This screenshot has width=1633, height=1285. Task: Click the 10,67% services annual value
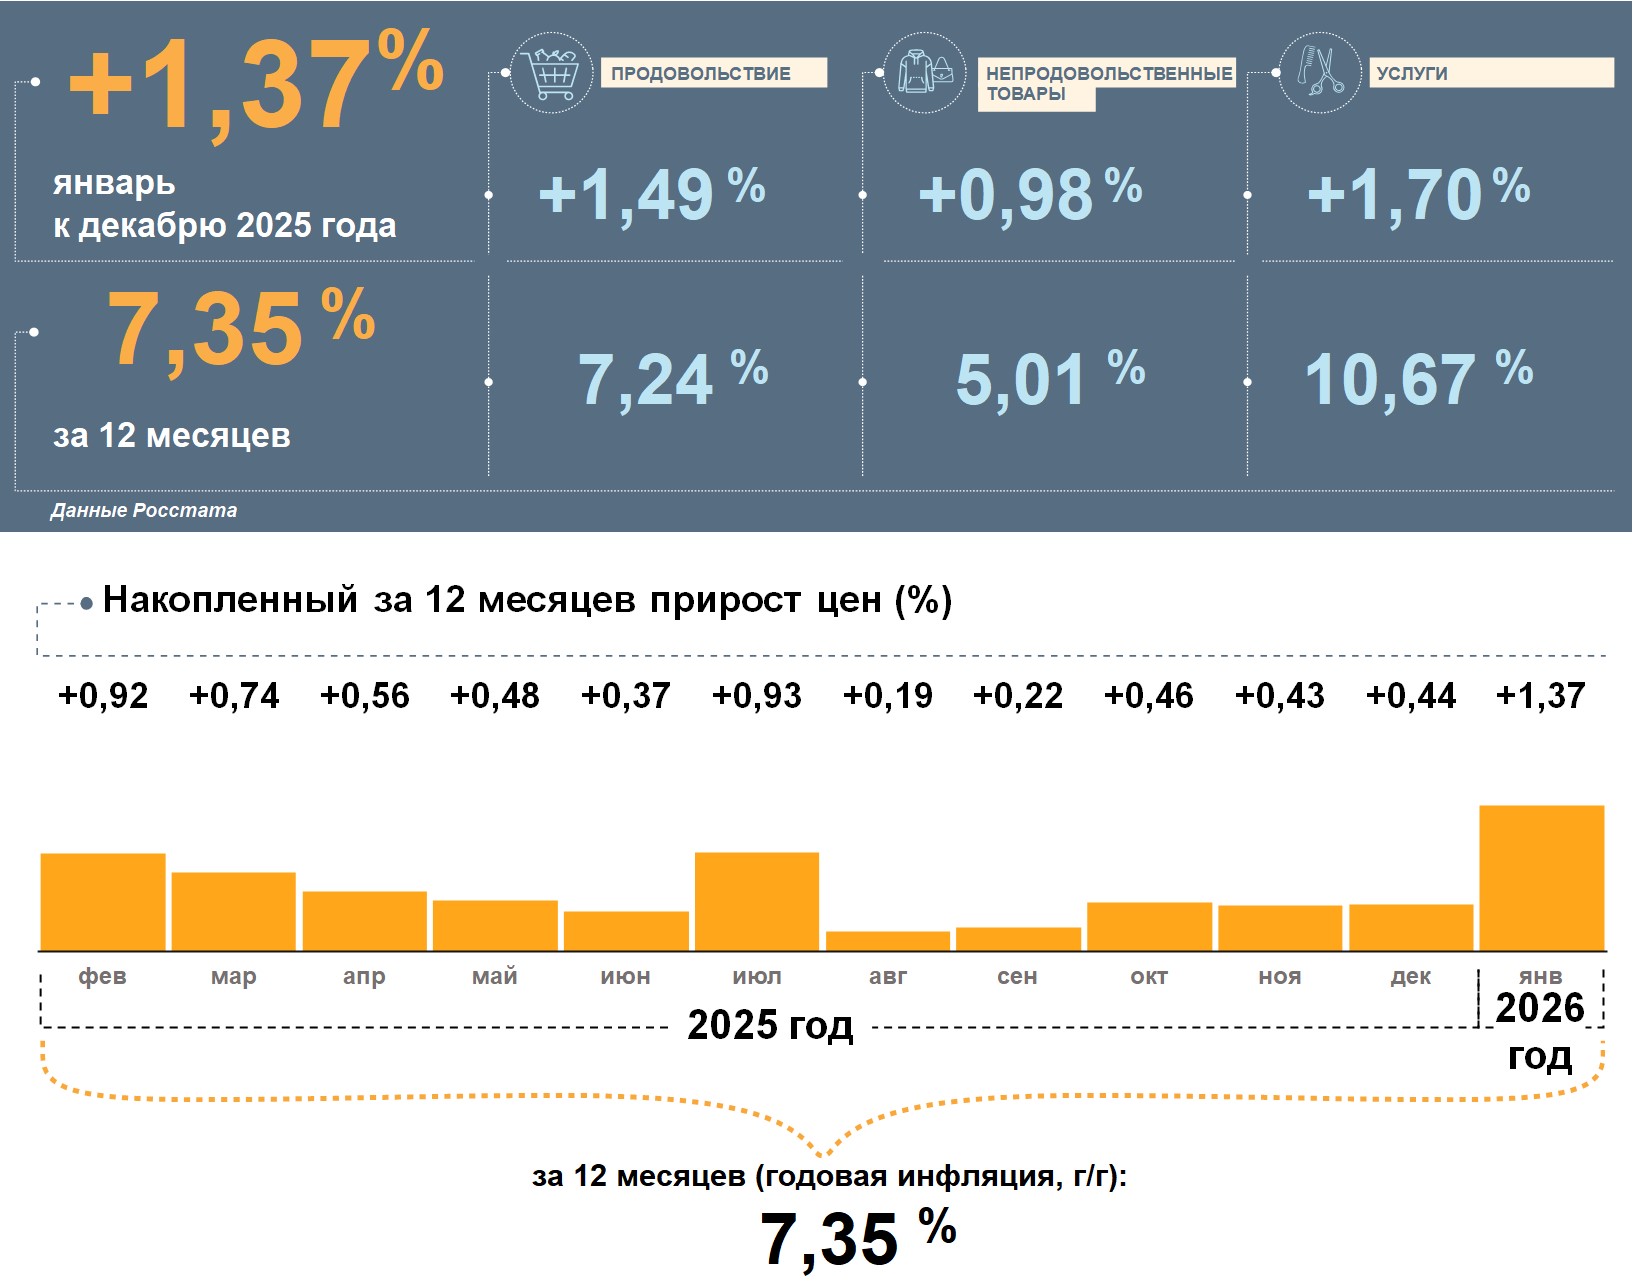click(1417, 379)
